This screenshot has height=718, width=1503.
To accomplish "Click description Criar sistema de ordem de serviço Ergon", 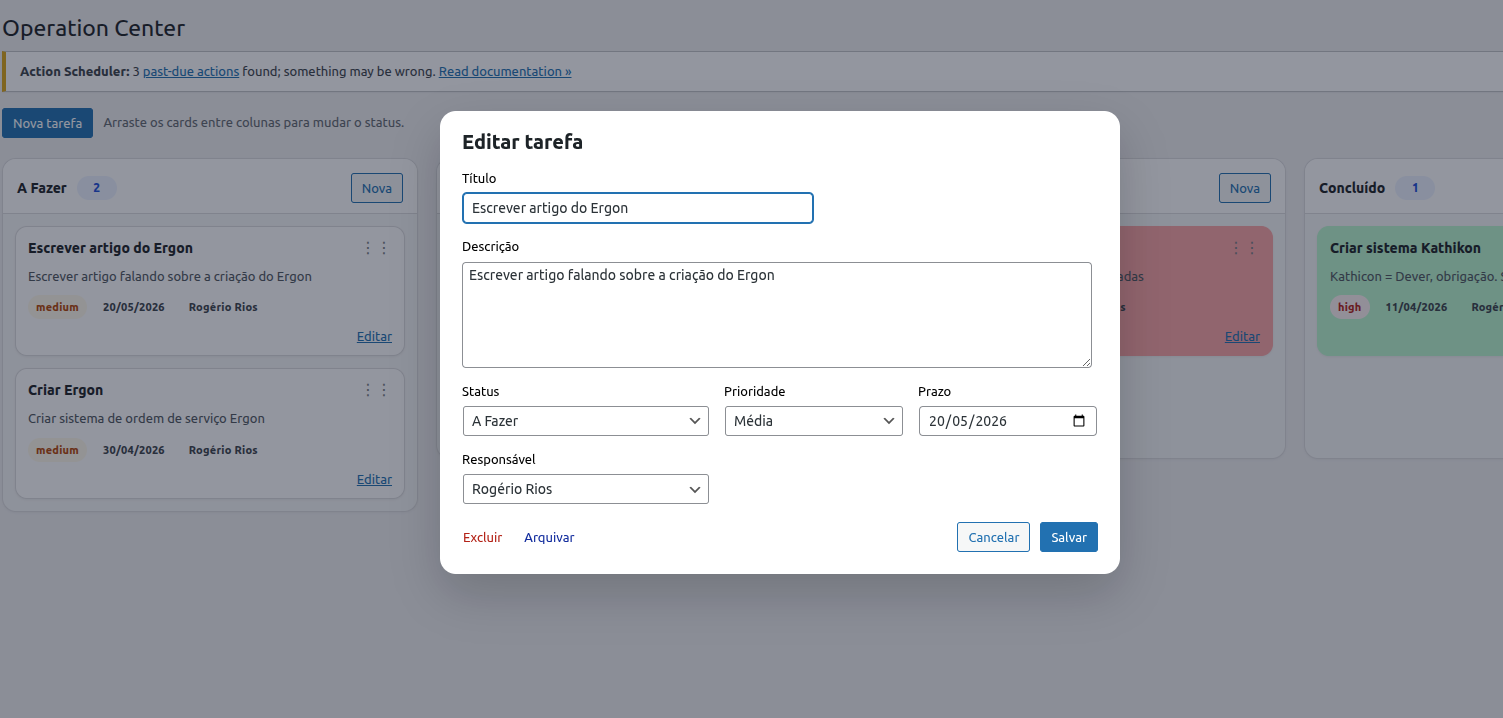I will (146, 419).
